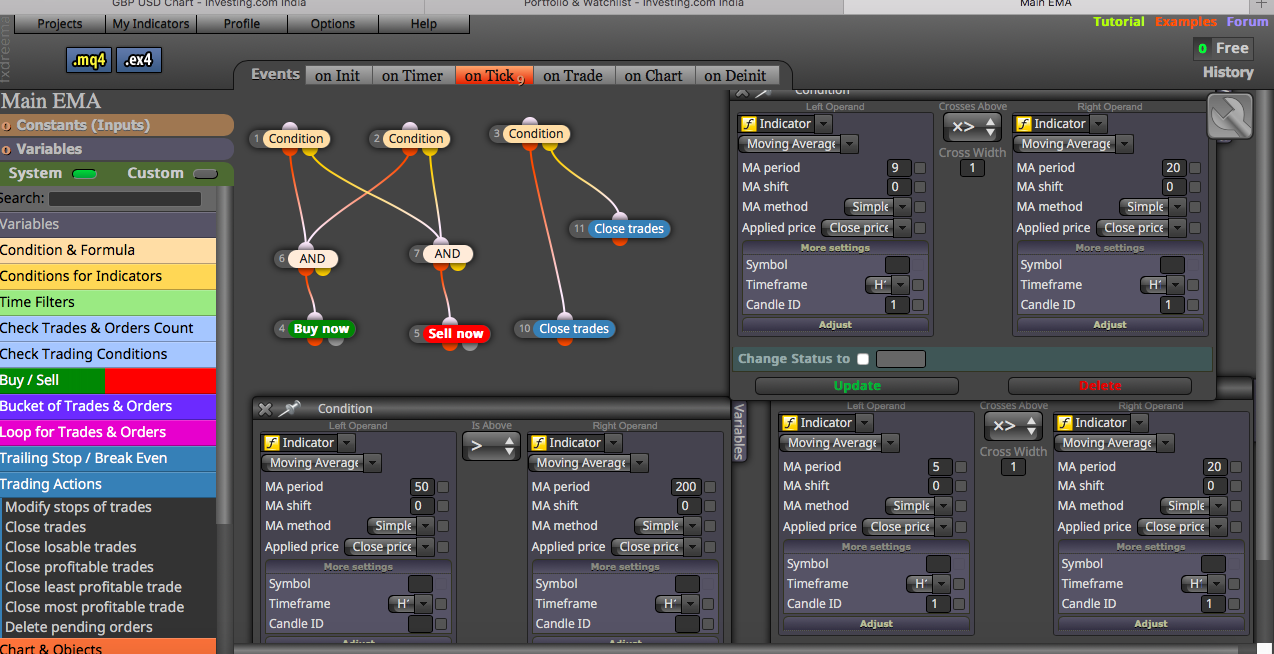Image resolution: width=1274 pixels, height=654 pixels.
Task: Select Delete pending orders in Trading Actions
Action: [x=79, y=627]
